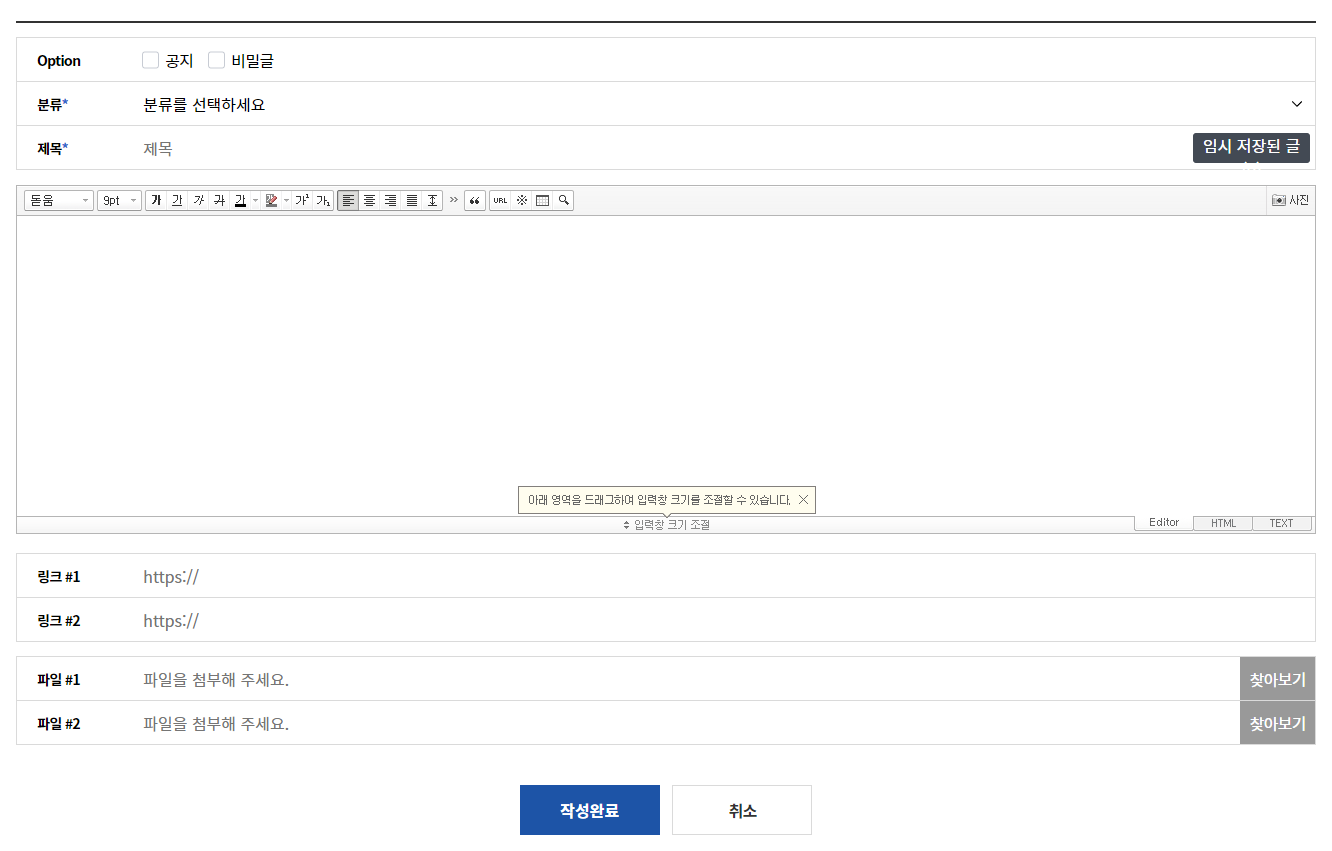Image resolution: width=1332 pixels, height=851 pixels.
Task: Check the 공지 notice checkbox
Action: [151, 61]
